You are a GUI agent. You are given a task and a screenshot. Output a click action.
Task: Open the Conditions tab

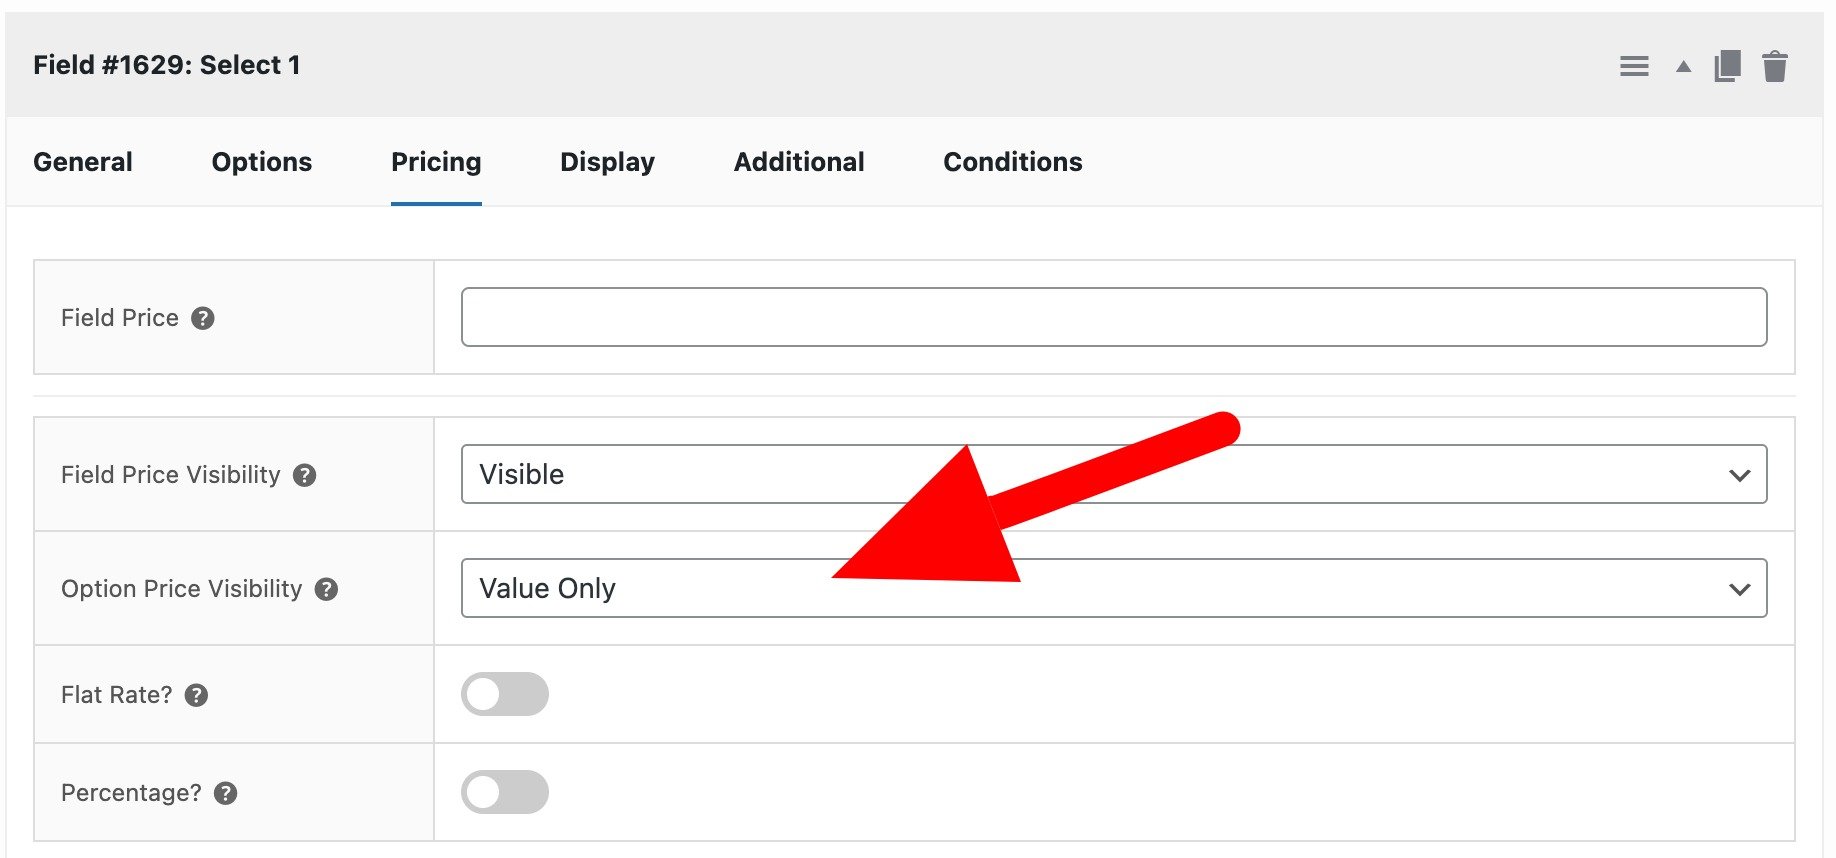point(1012,161)
